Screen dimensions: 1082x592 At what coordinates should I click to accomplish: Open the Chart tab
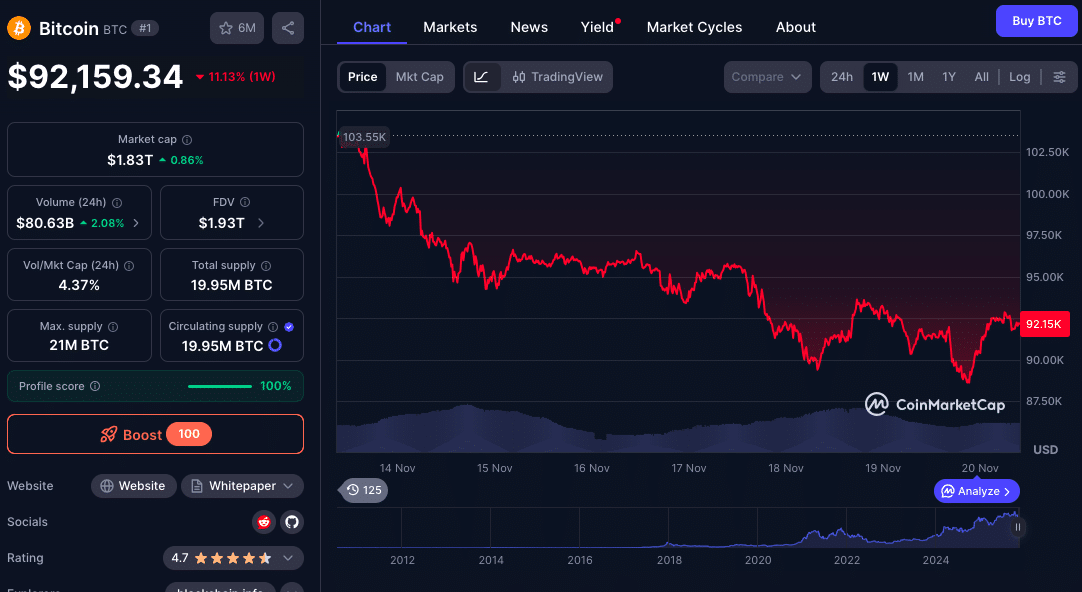coord(372,27)
